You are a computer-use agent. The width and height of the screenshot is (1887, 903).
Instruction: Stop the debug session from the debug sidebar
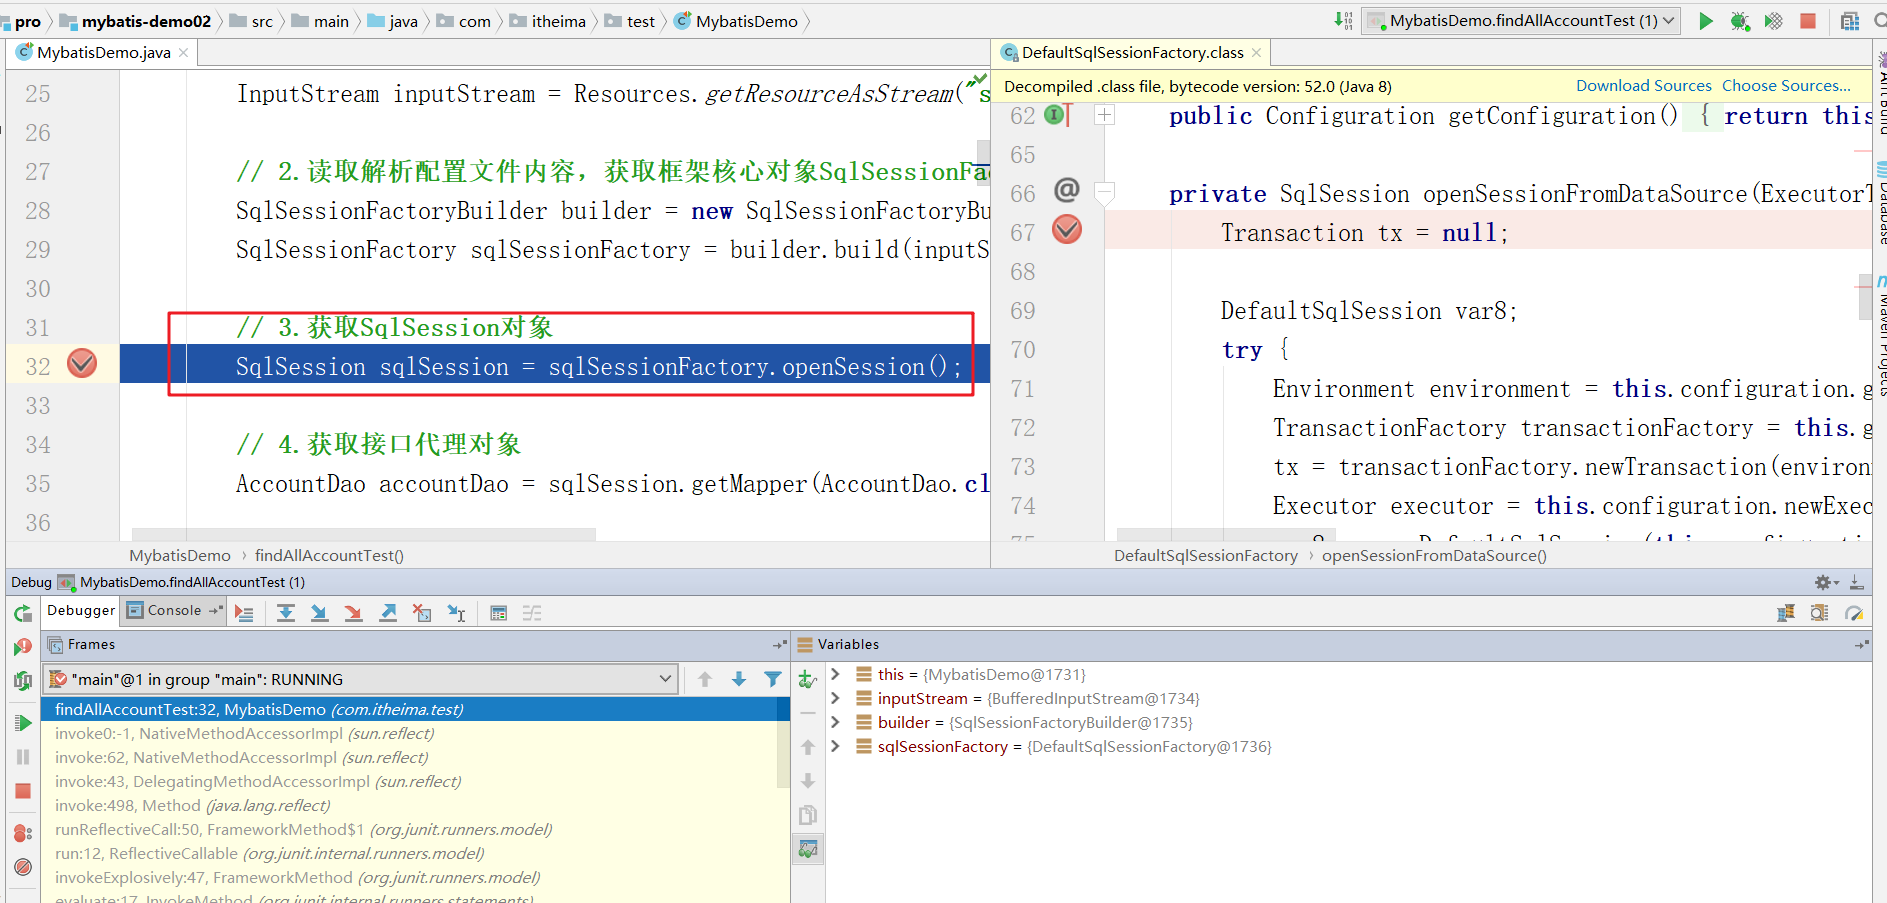pyautogui.click(x=23, y=791)
